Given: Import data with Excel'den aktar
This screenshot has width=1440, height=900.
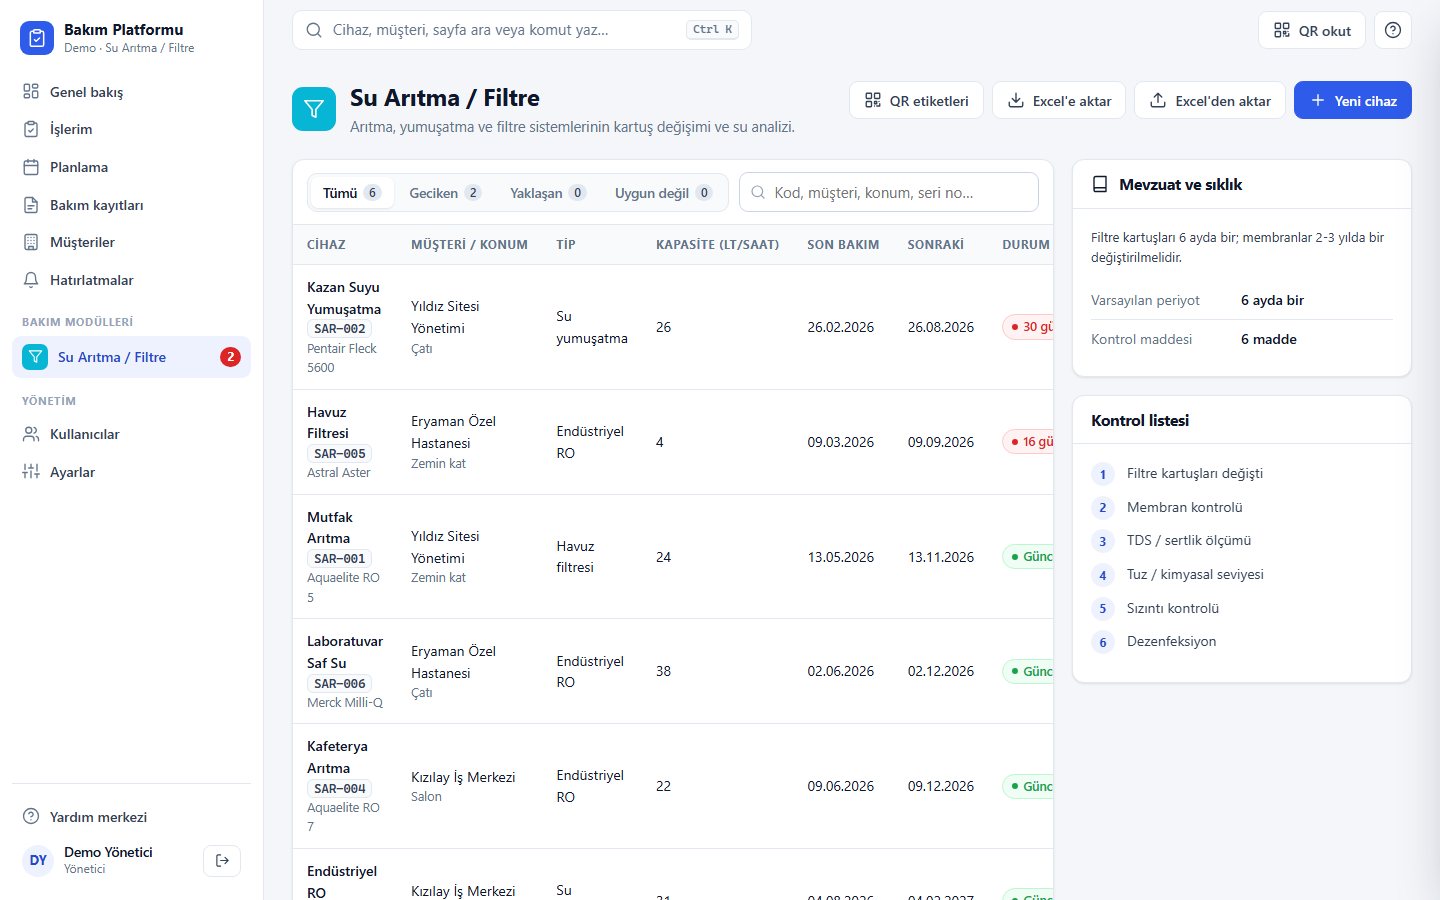Looking at the screenshot, I should 1210,100.
